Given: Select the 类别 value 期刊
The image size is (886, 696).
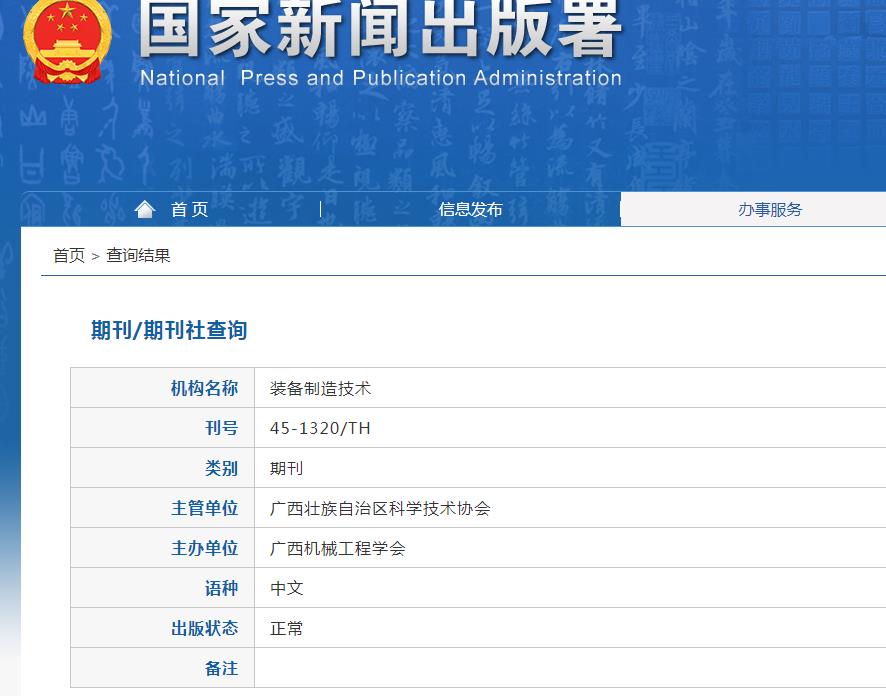Looking at the screenshot, I should tap(286, 467).
